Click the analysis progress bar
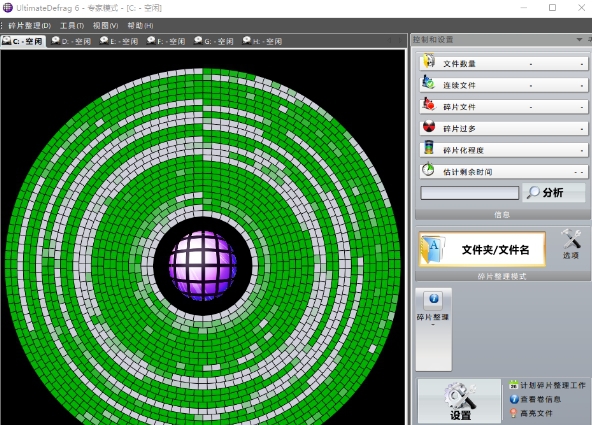The width and height of the screenshot is (592, 425). [470, 193]
